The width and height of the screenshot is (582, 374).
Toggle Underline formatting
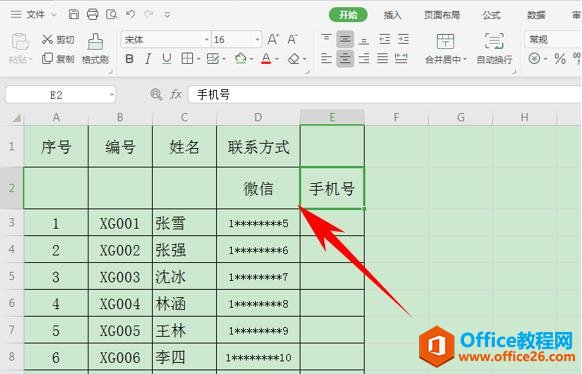tap(167, 59)
